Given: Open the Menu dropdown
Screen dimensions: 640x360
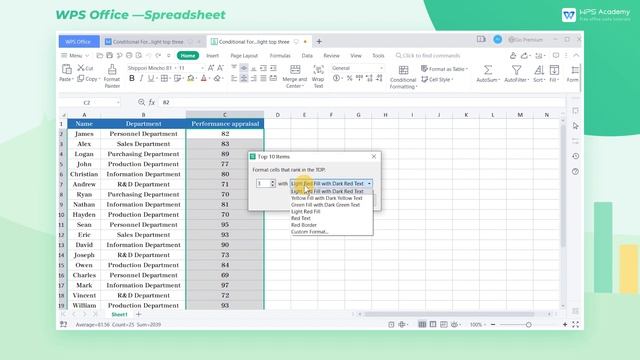Looking at the screenshot, I should tap(75, 56).
